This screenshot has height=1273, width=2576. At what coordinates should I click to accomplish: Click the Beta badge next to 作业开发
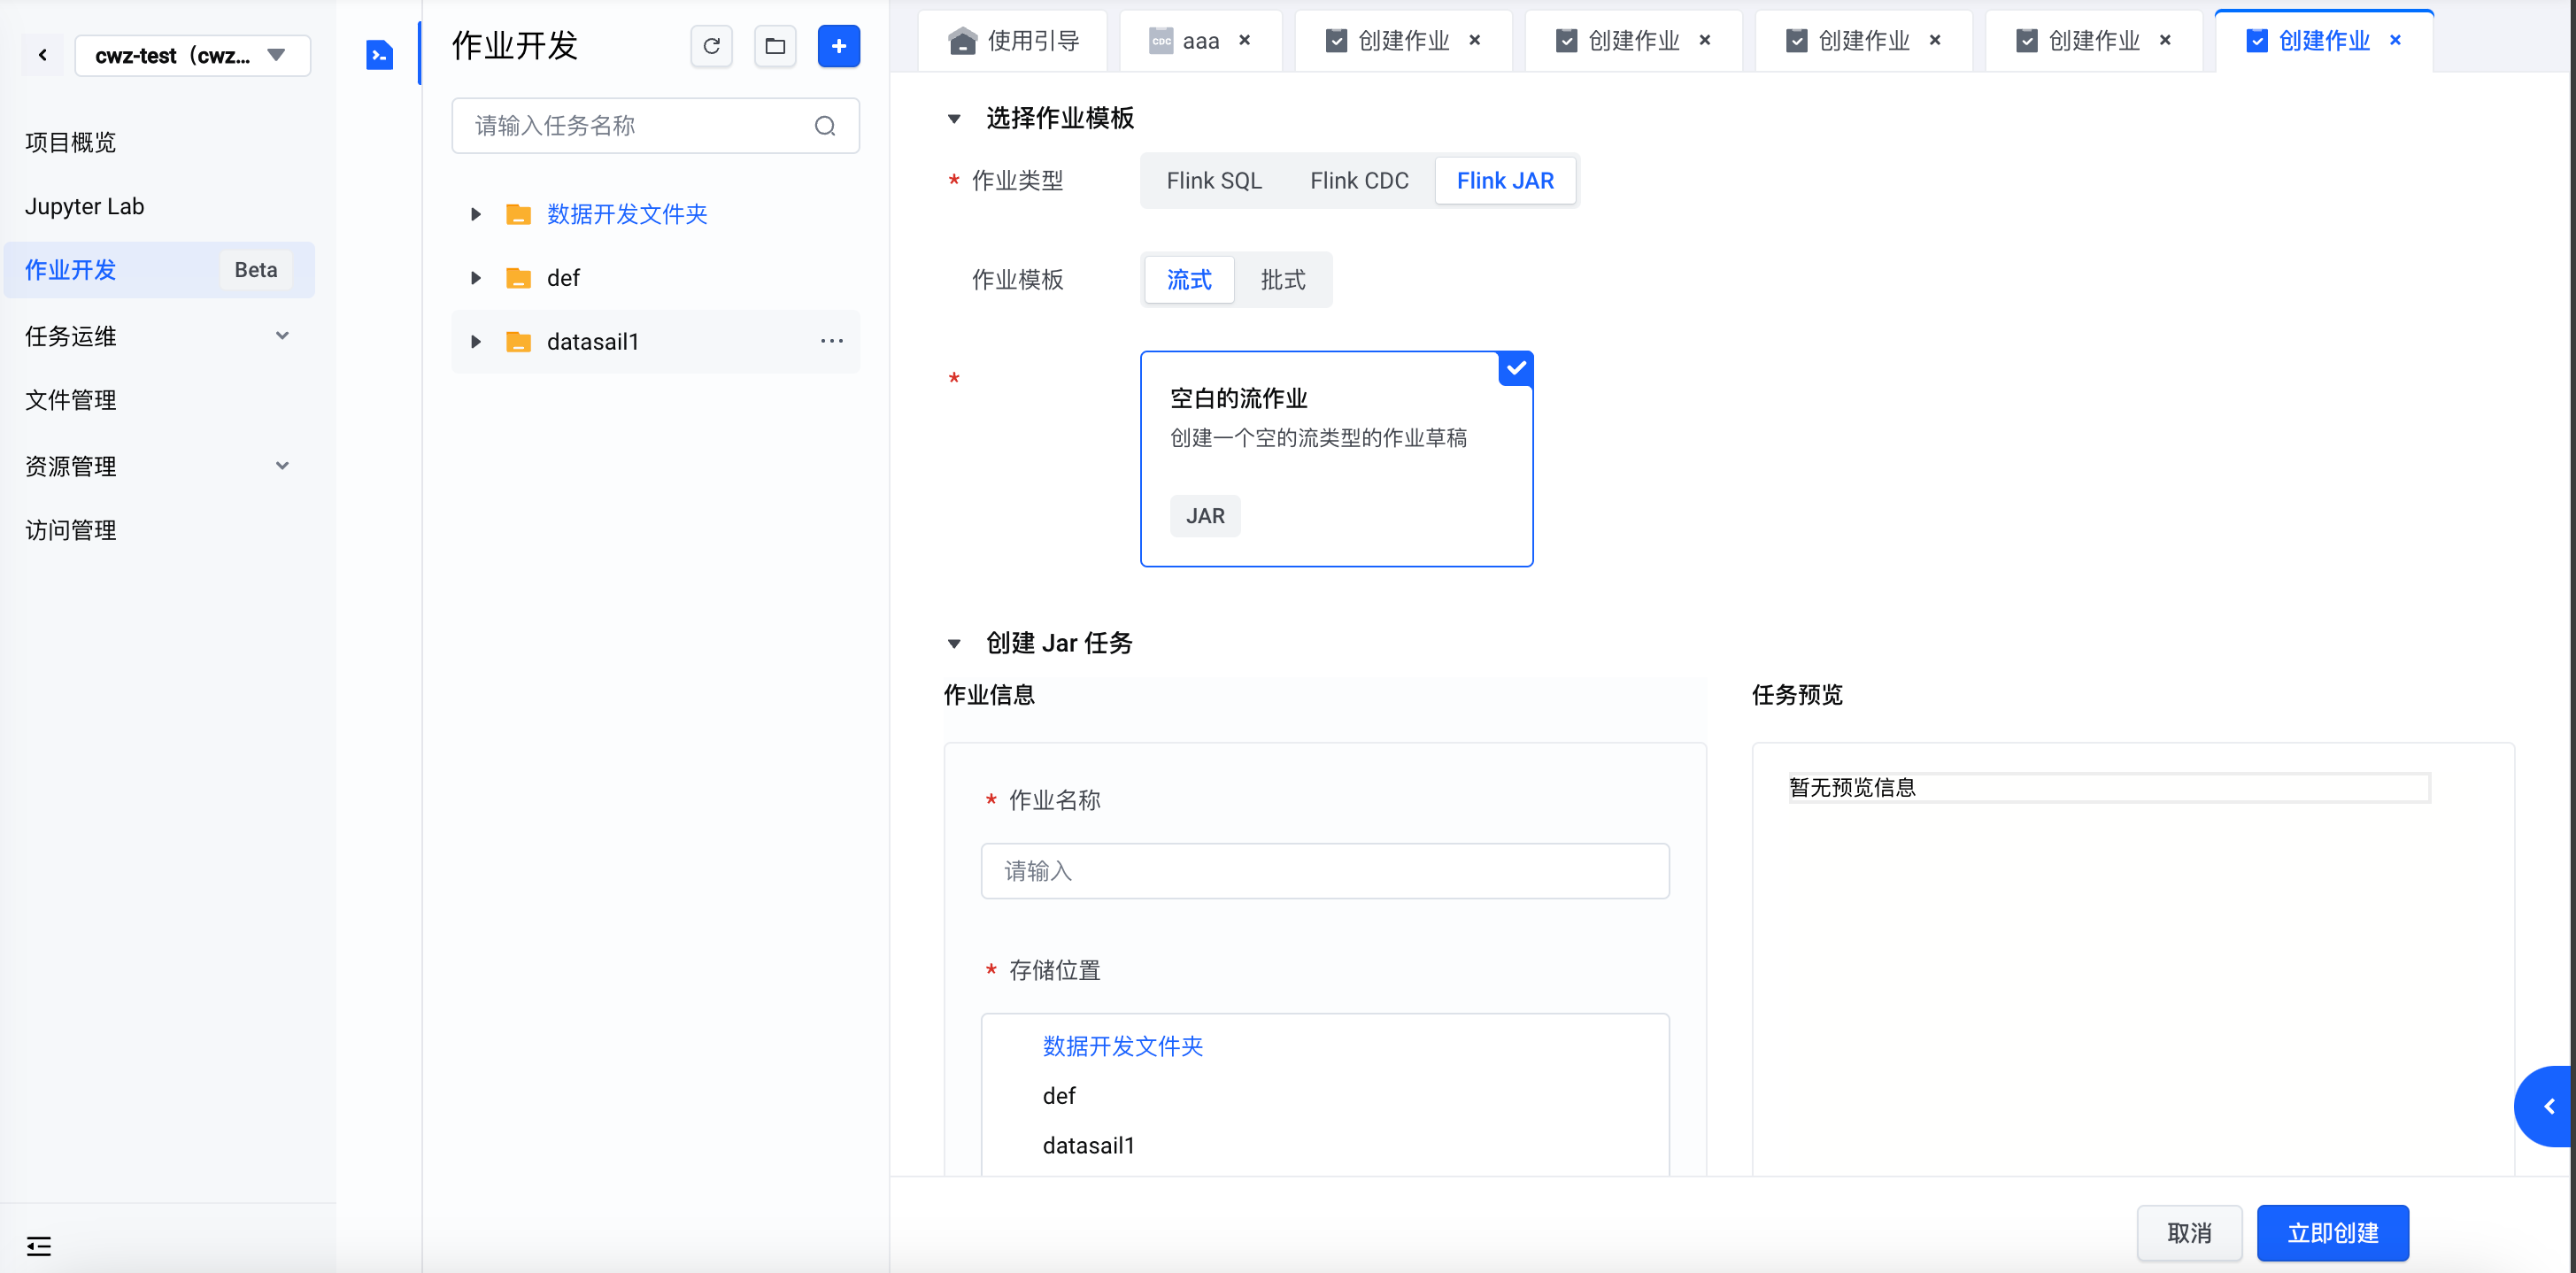pyautogui.click(x=256, y=270)
